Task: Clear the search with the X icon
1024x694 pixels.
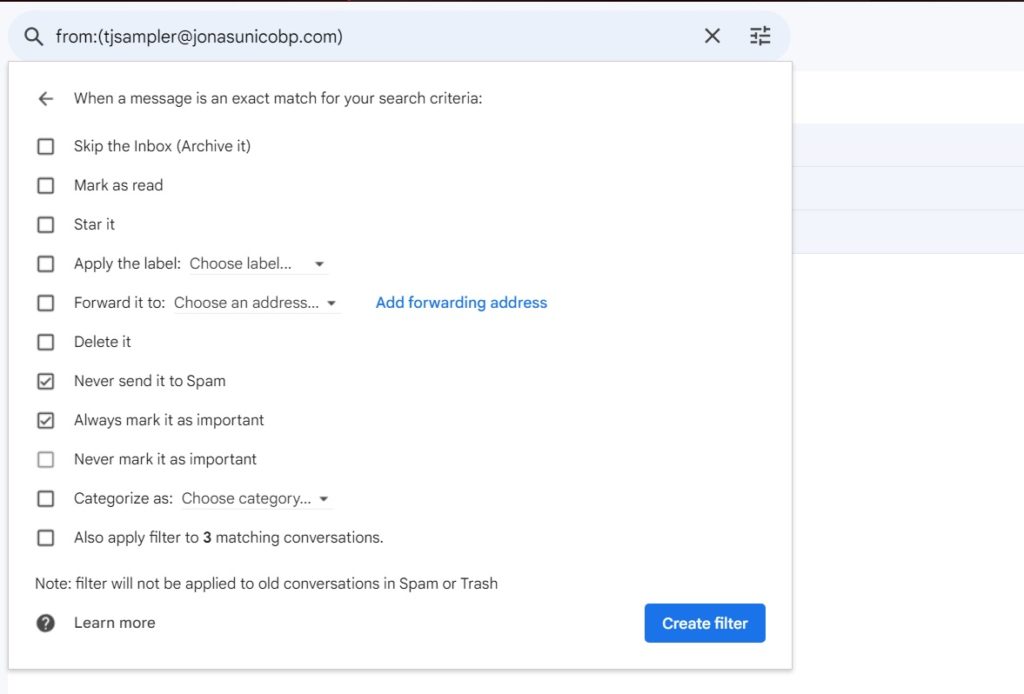Action: [712, 37]
